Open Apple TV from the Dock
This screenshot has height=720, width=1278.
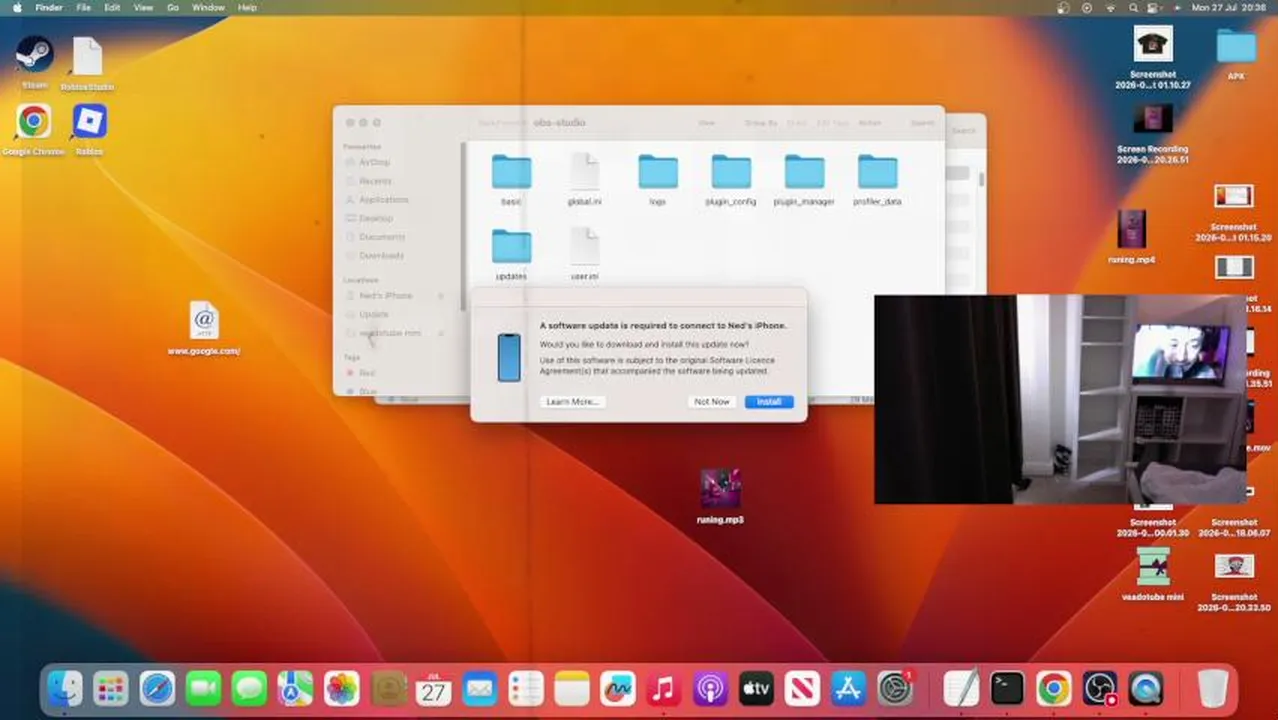[x=756, y=689]
